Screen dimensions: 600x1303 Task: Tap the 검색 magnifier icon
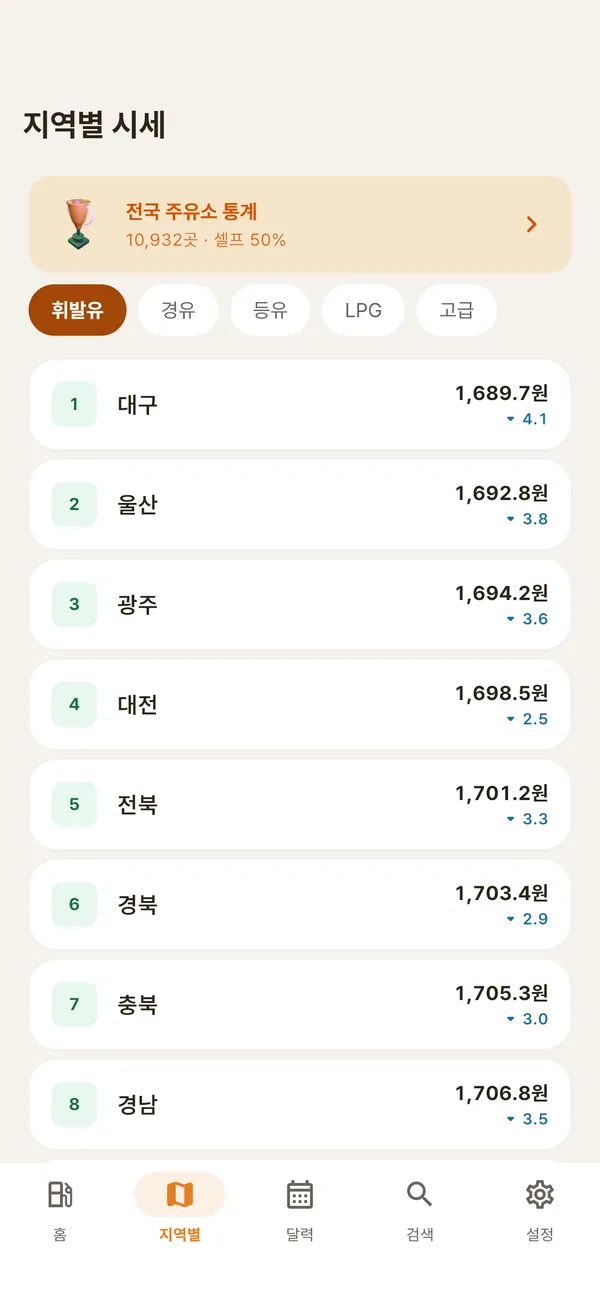[420, 1194]
